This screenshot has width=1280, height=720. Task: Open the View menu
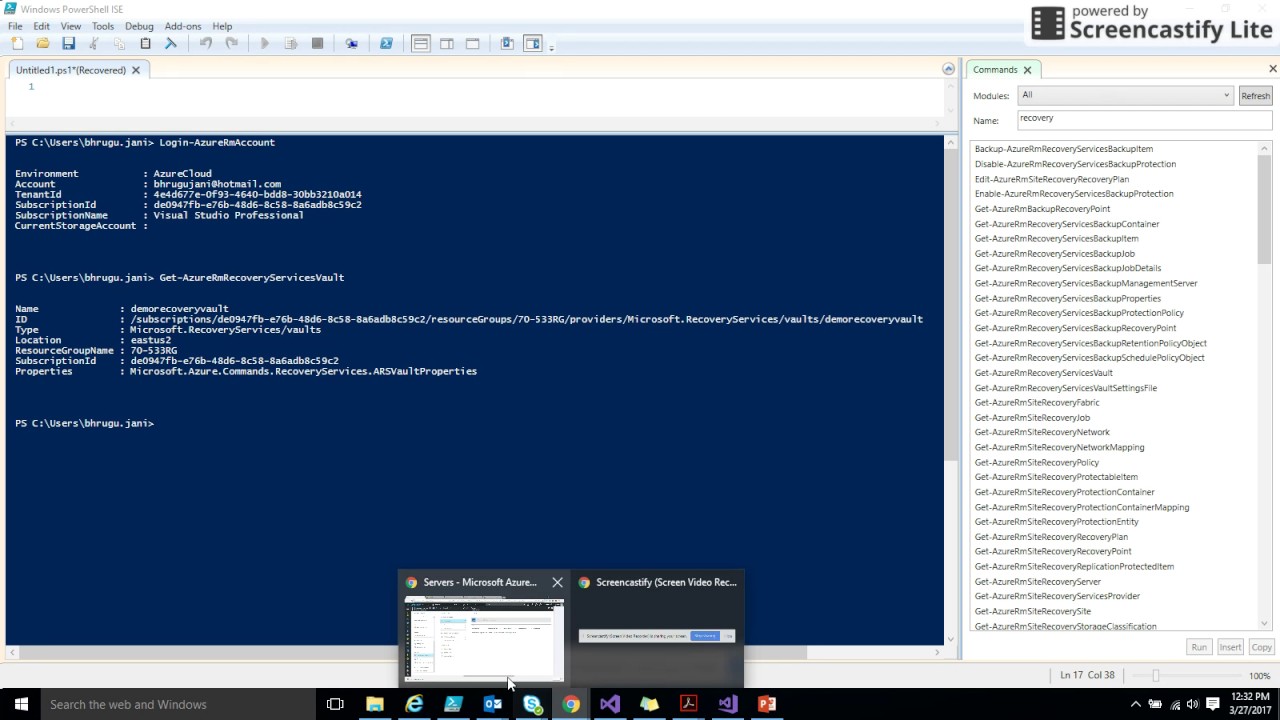tap(71, 26)
